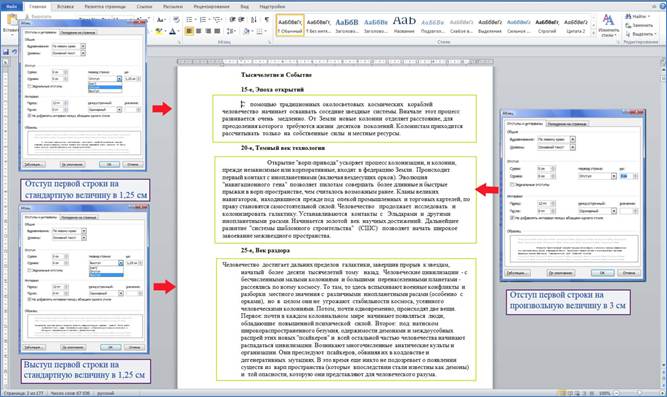Toggle the show paragraph marks icon
The width and height of the screenshot is (667, 397).
pos(267,20)
